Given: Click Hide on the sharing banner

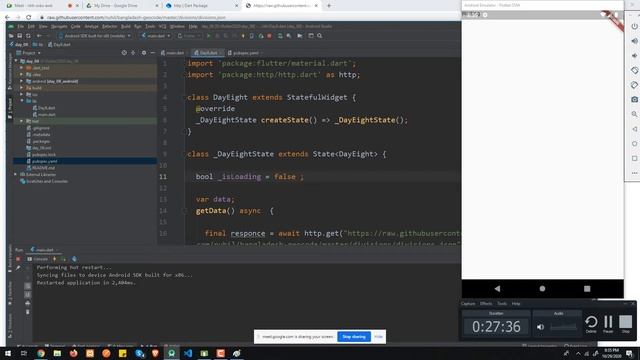Looking at the screenshot, I should pyautogui.click(x=378, y=337).
